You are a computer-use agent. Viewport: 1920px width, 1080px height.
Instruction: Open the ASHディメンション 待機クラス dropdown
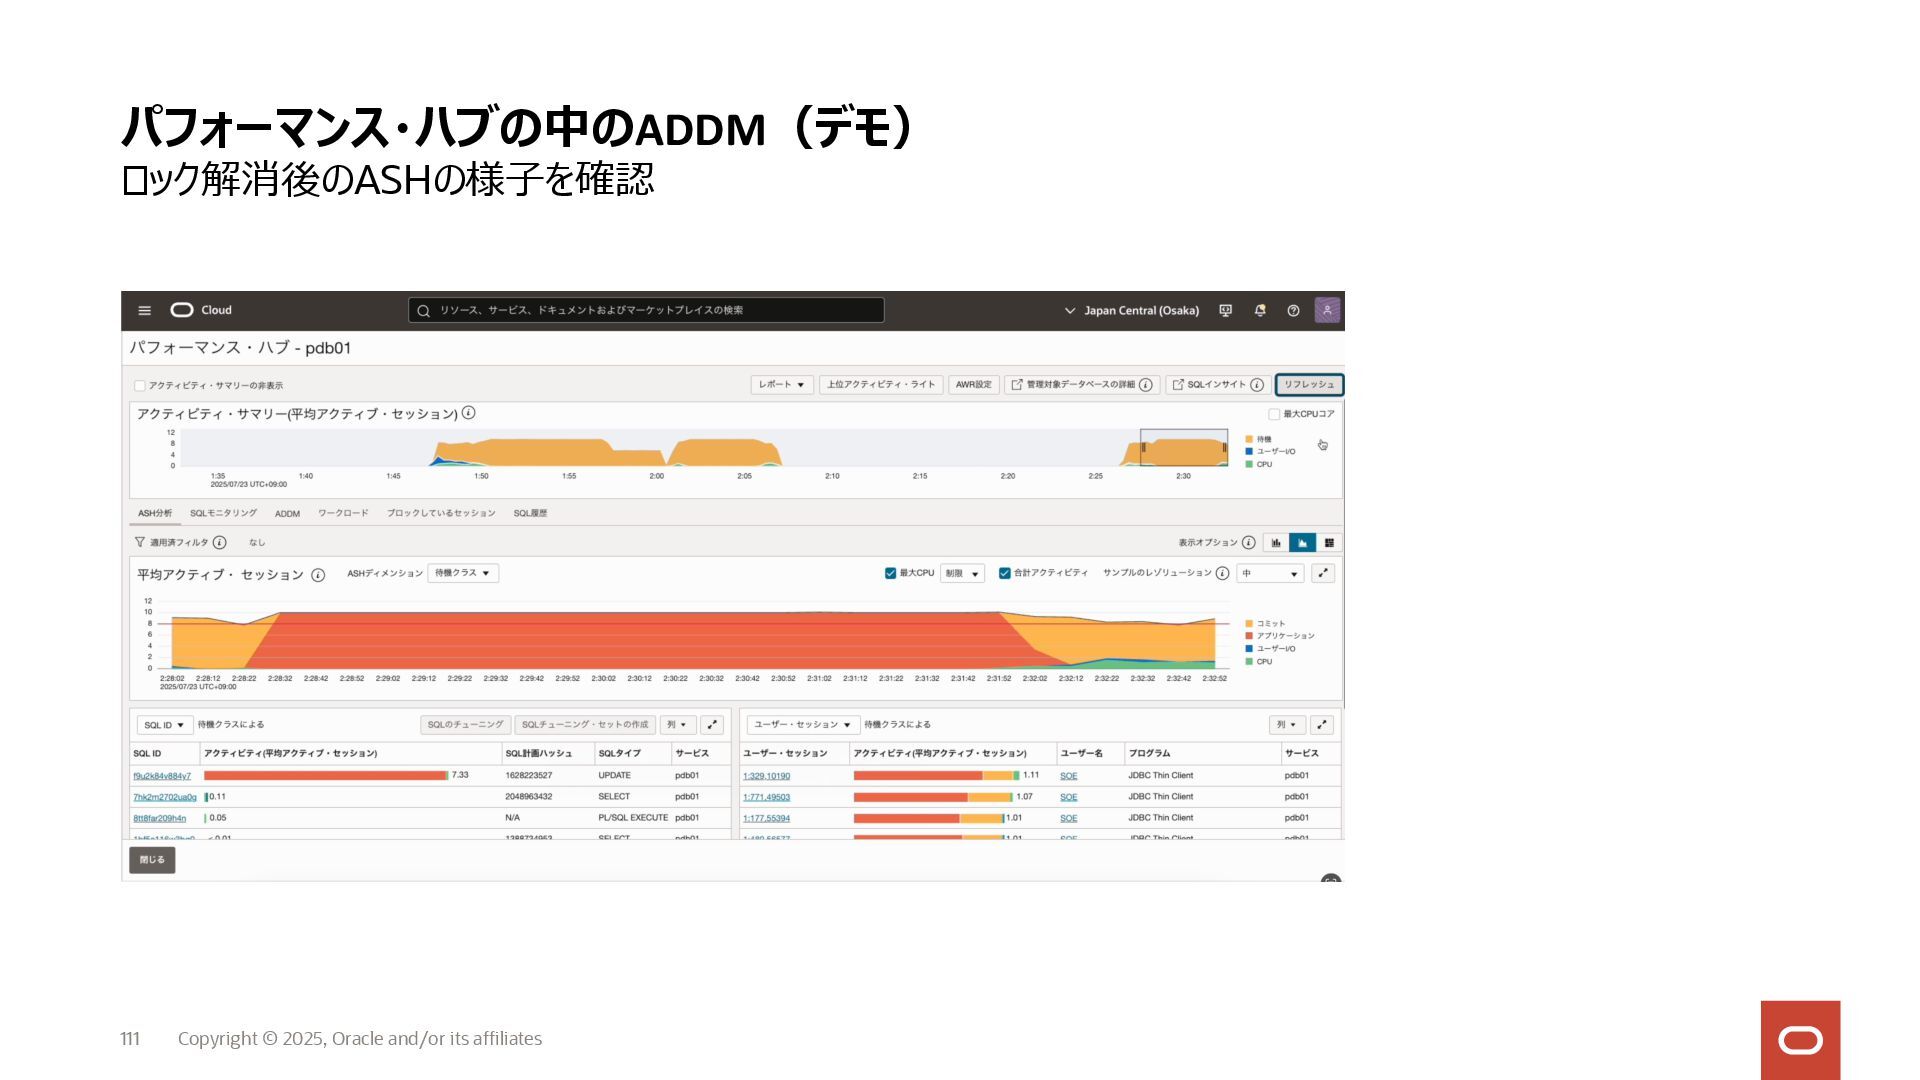(x=463, y=574)
